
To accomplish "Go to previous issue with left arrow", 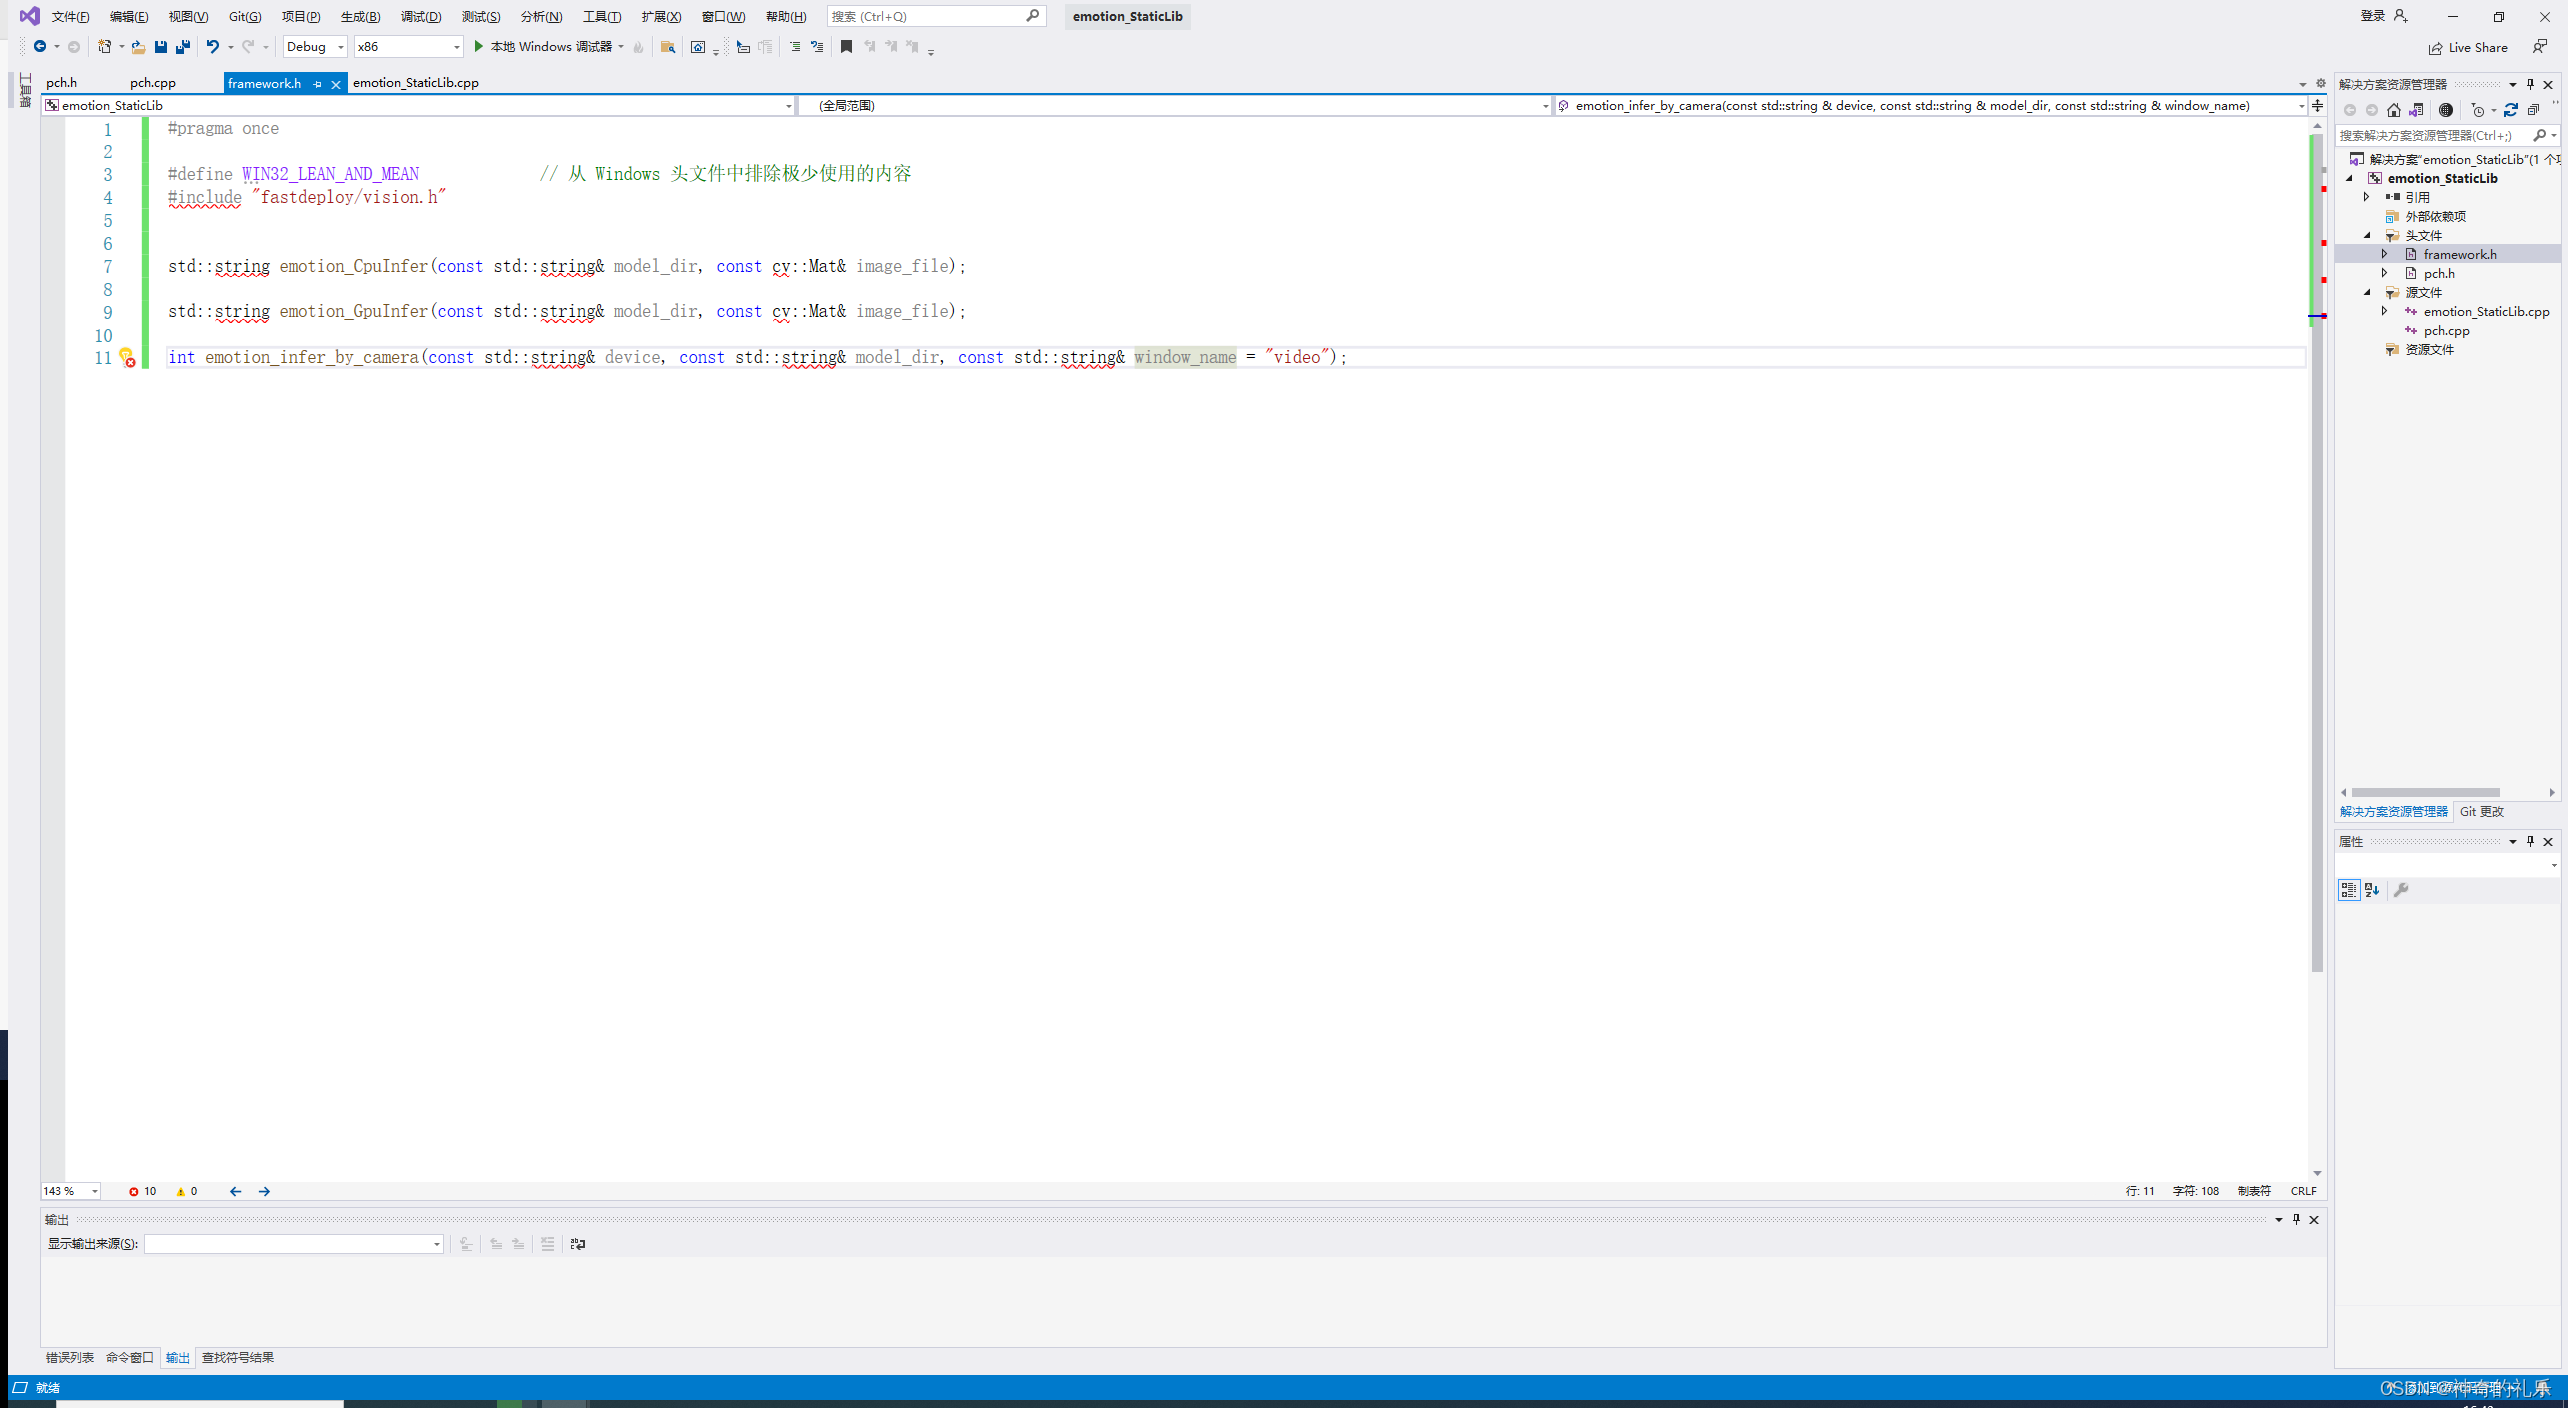I will pos(235,1191).
